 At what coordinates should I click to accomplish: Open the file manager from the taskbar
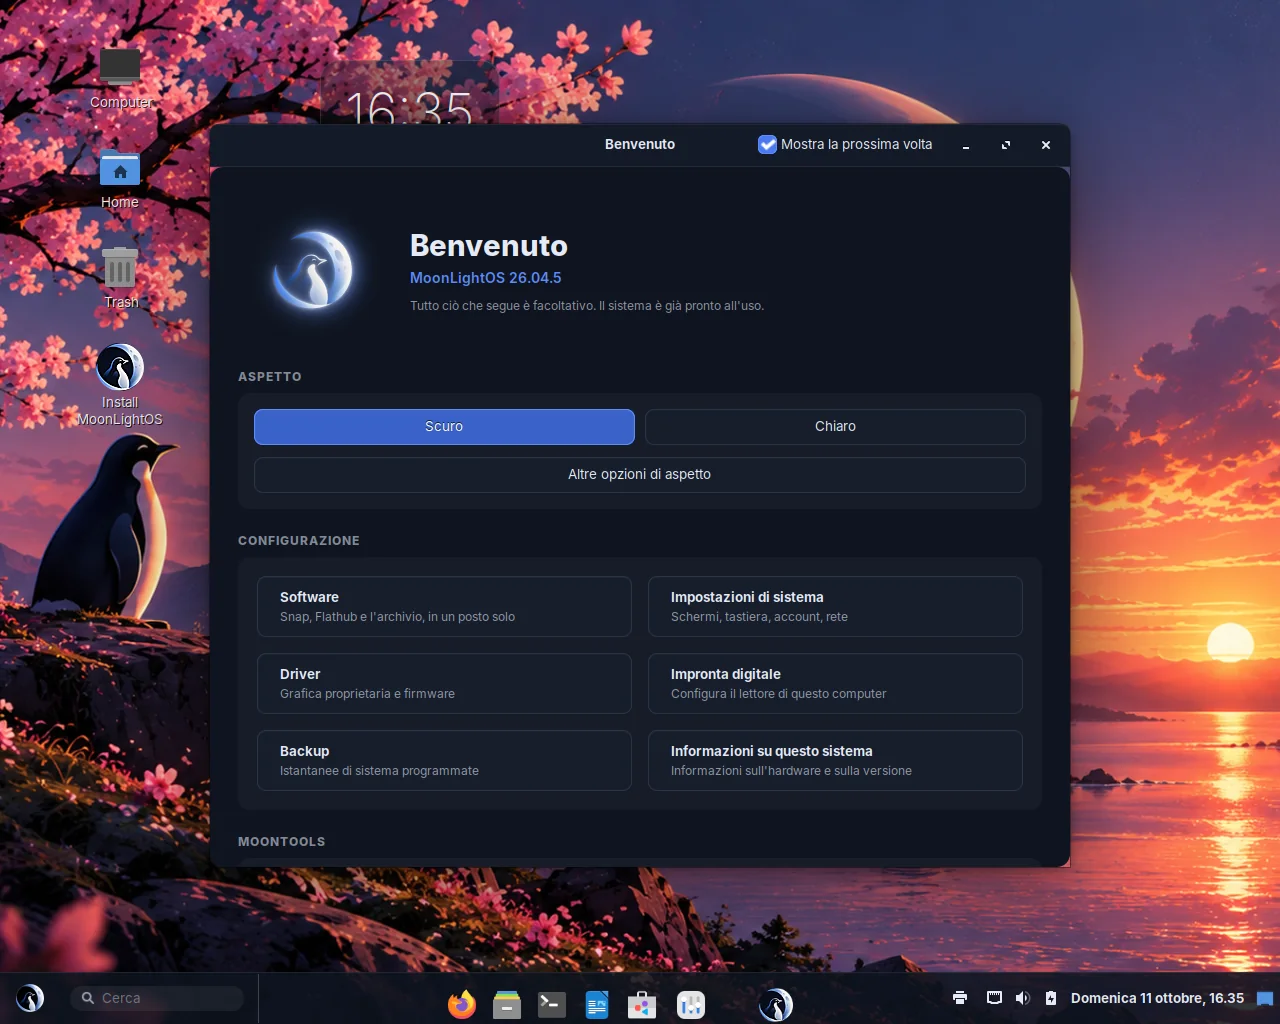507,1004
